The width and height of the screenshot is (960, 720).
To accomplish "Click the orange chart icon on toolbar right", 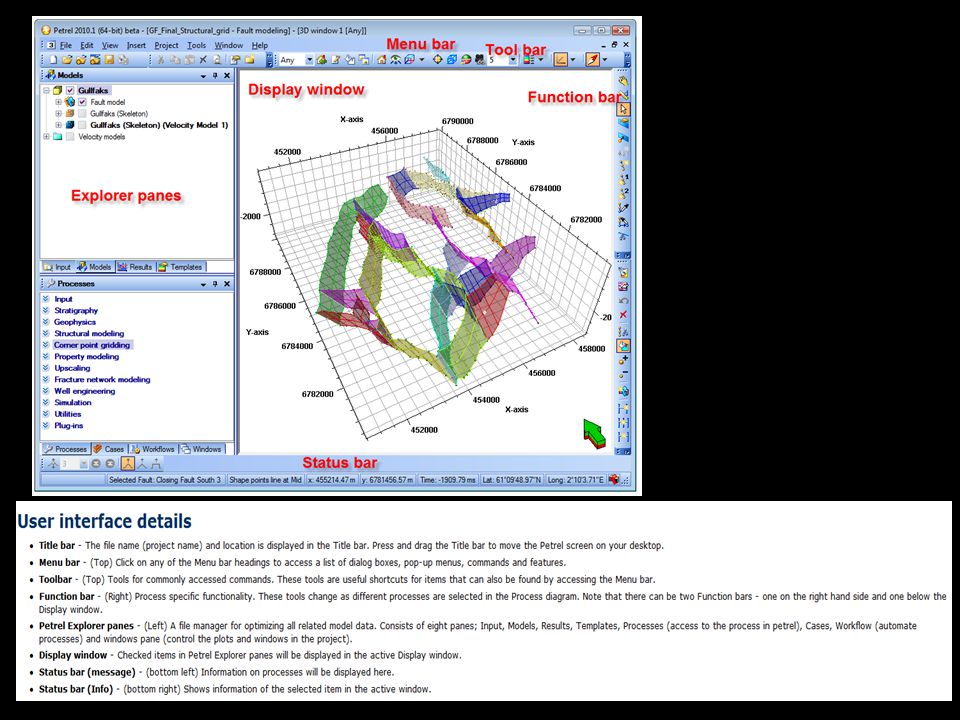I will click(x=560, y=59).
